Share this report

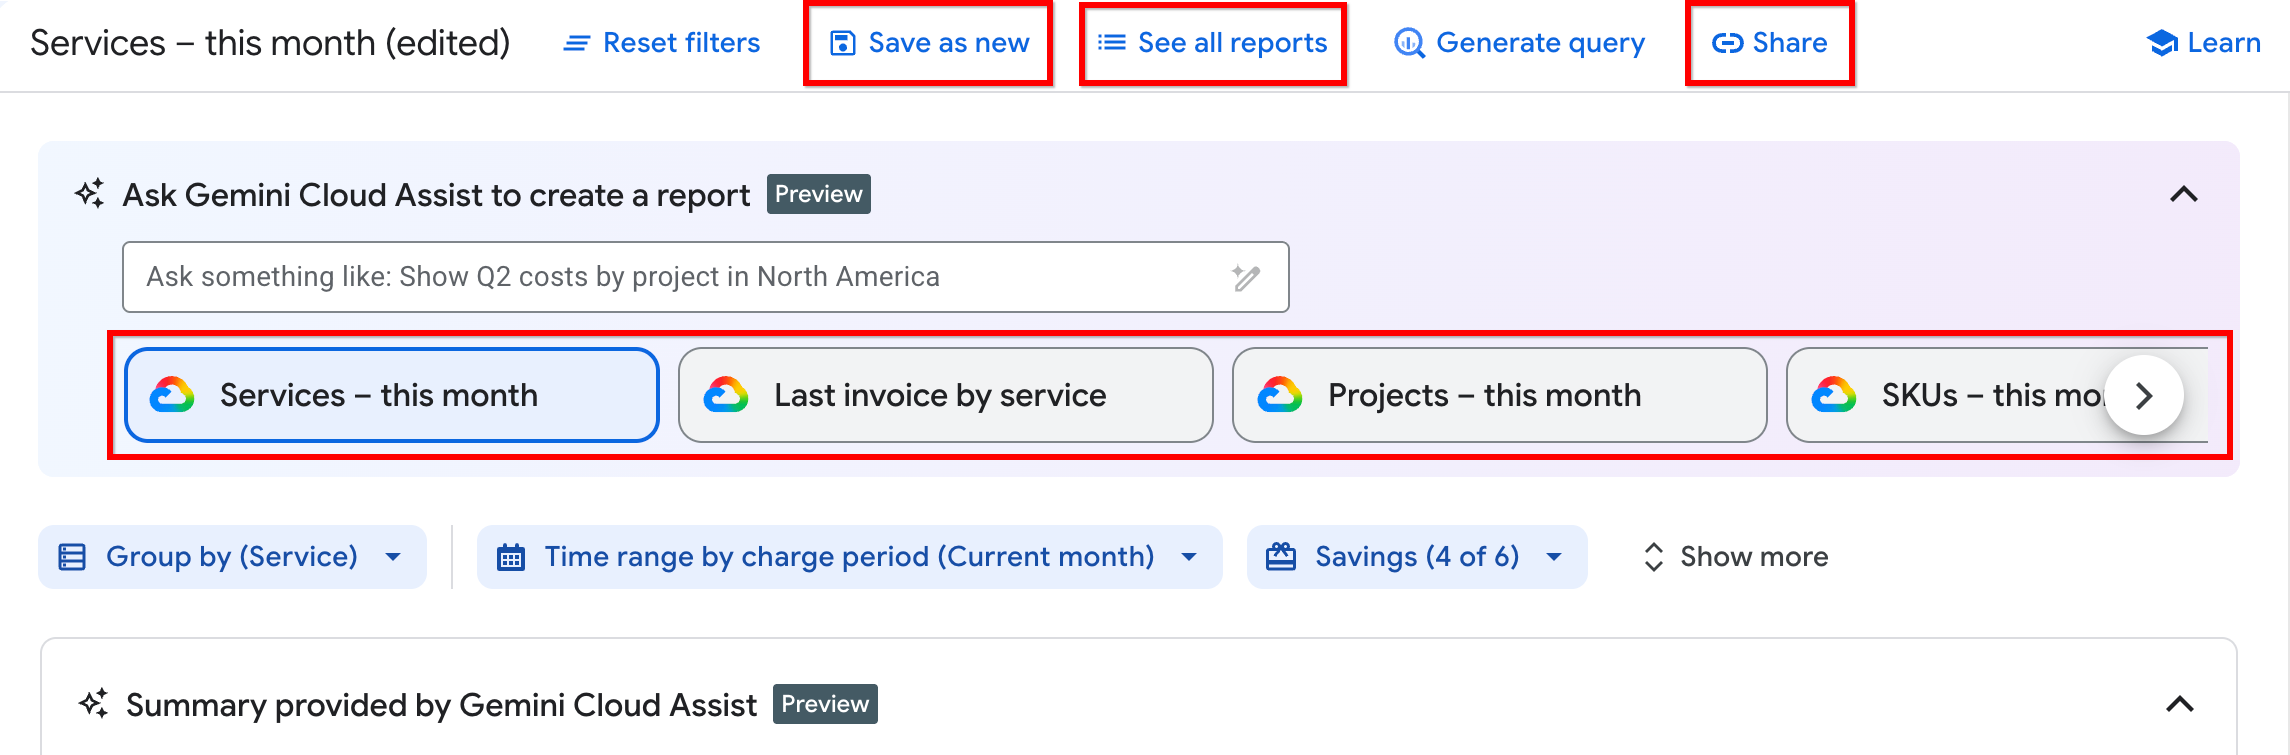pos(1769,43)
